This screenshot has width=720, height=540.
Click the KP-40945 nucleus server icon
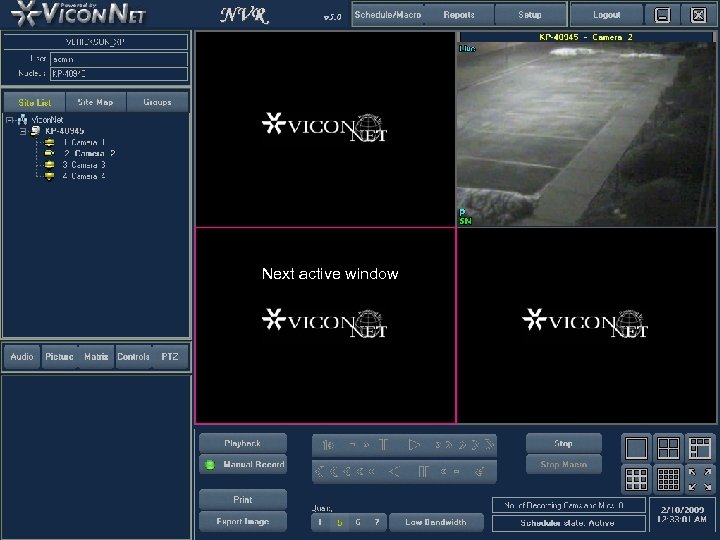[x=35, y=131]
